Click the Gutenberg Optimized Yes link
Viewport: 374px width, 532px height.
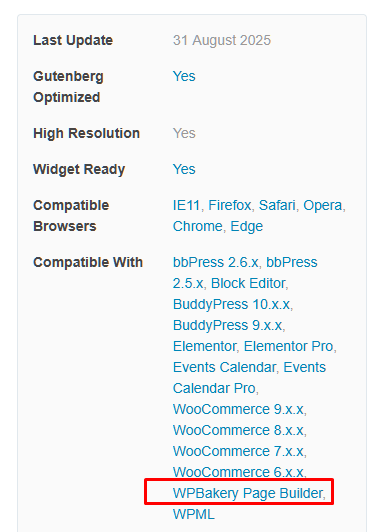pyautogui.click(x=184, y=76)
